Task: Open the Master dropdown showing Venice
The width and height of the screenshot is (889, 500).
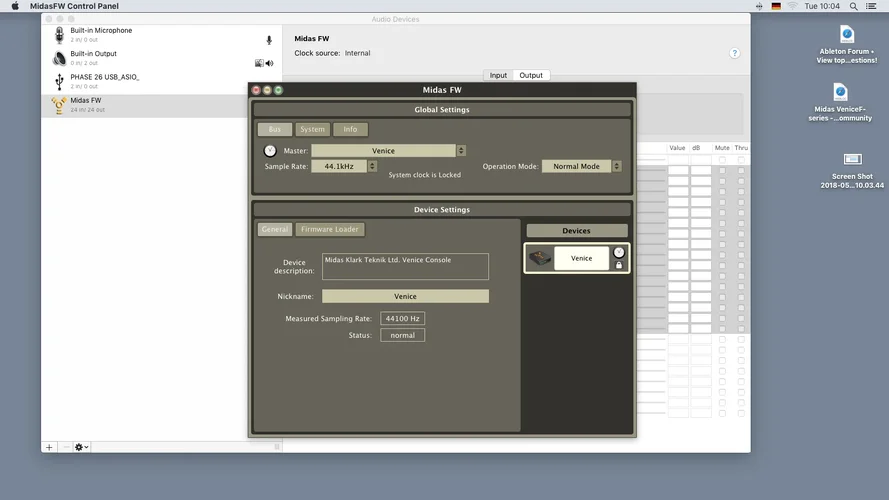Action: tap(383, 151)
